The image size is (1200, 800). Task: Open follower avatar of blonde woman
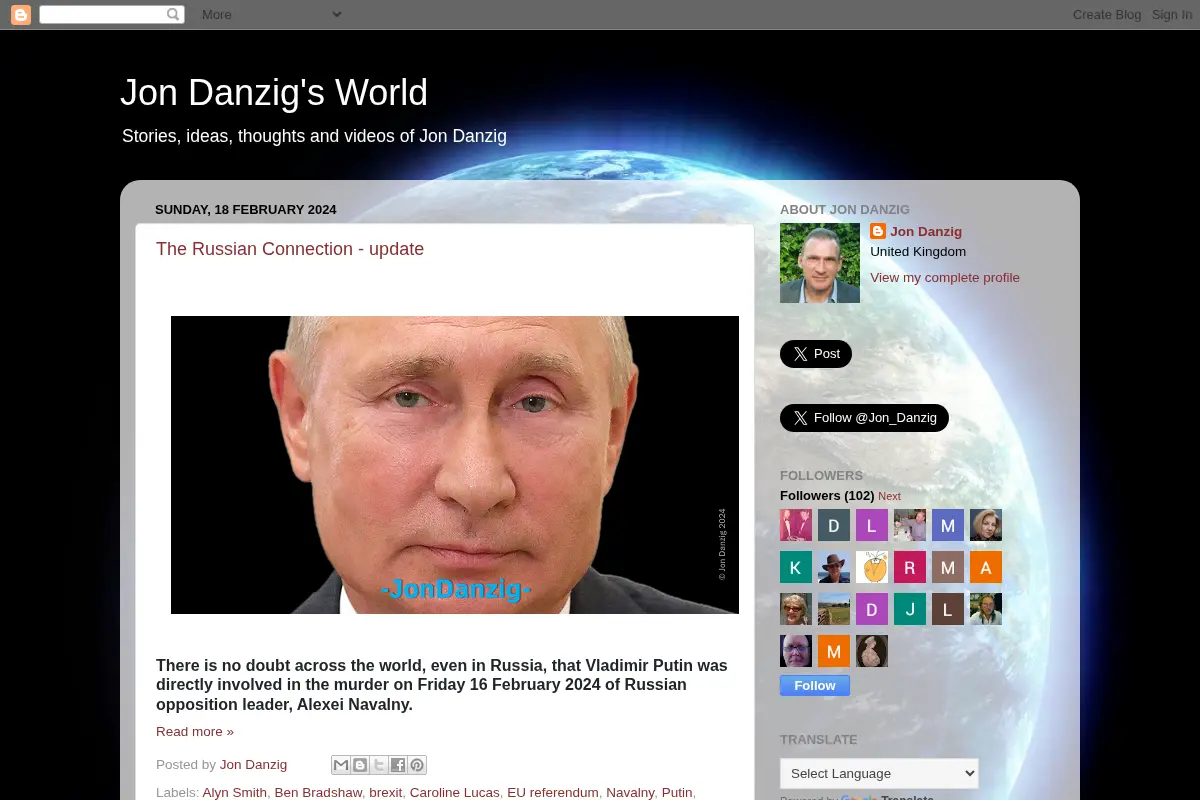(x=986, y=525)
